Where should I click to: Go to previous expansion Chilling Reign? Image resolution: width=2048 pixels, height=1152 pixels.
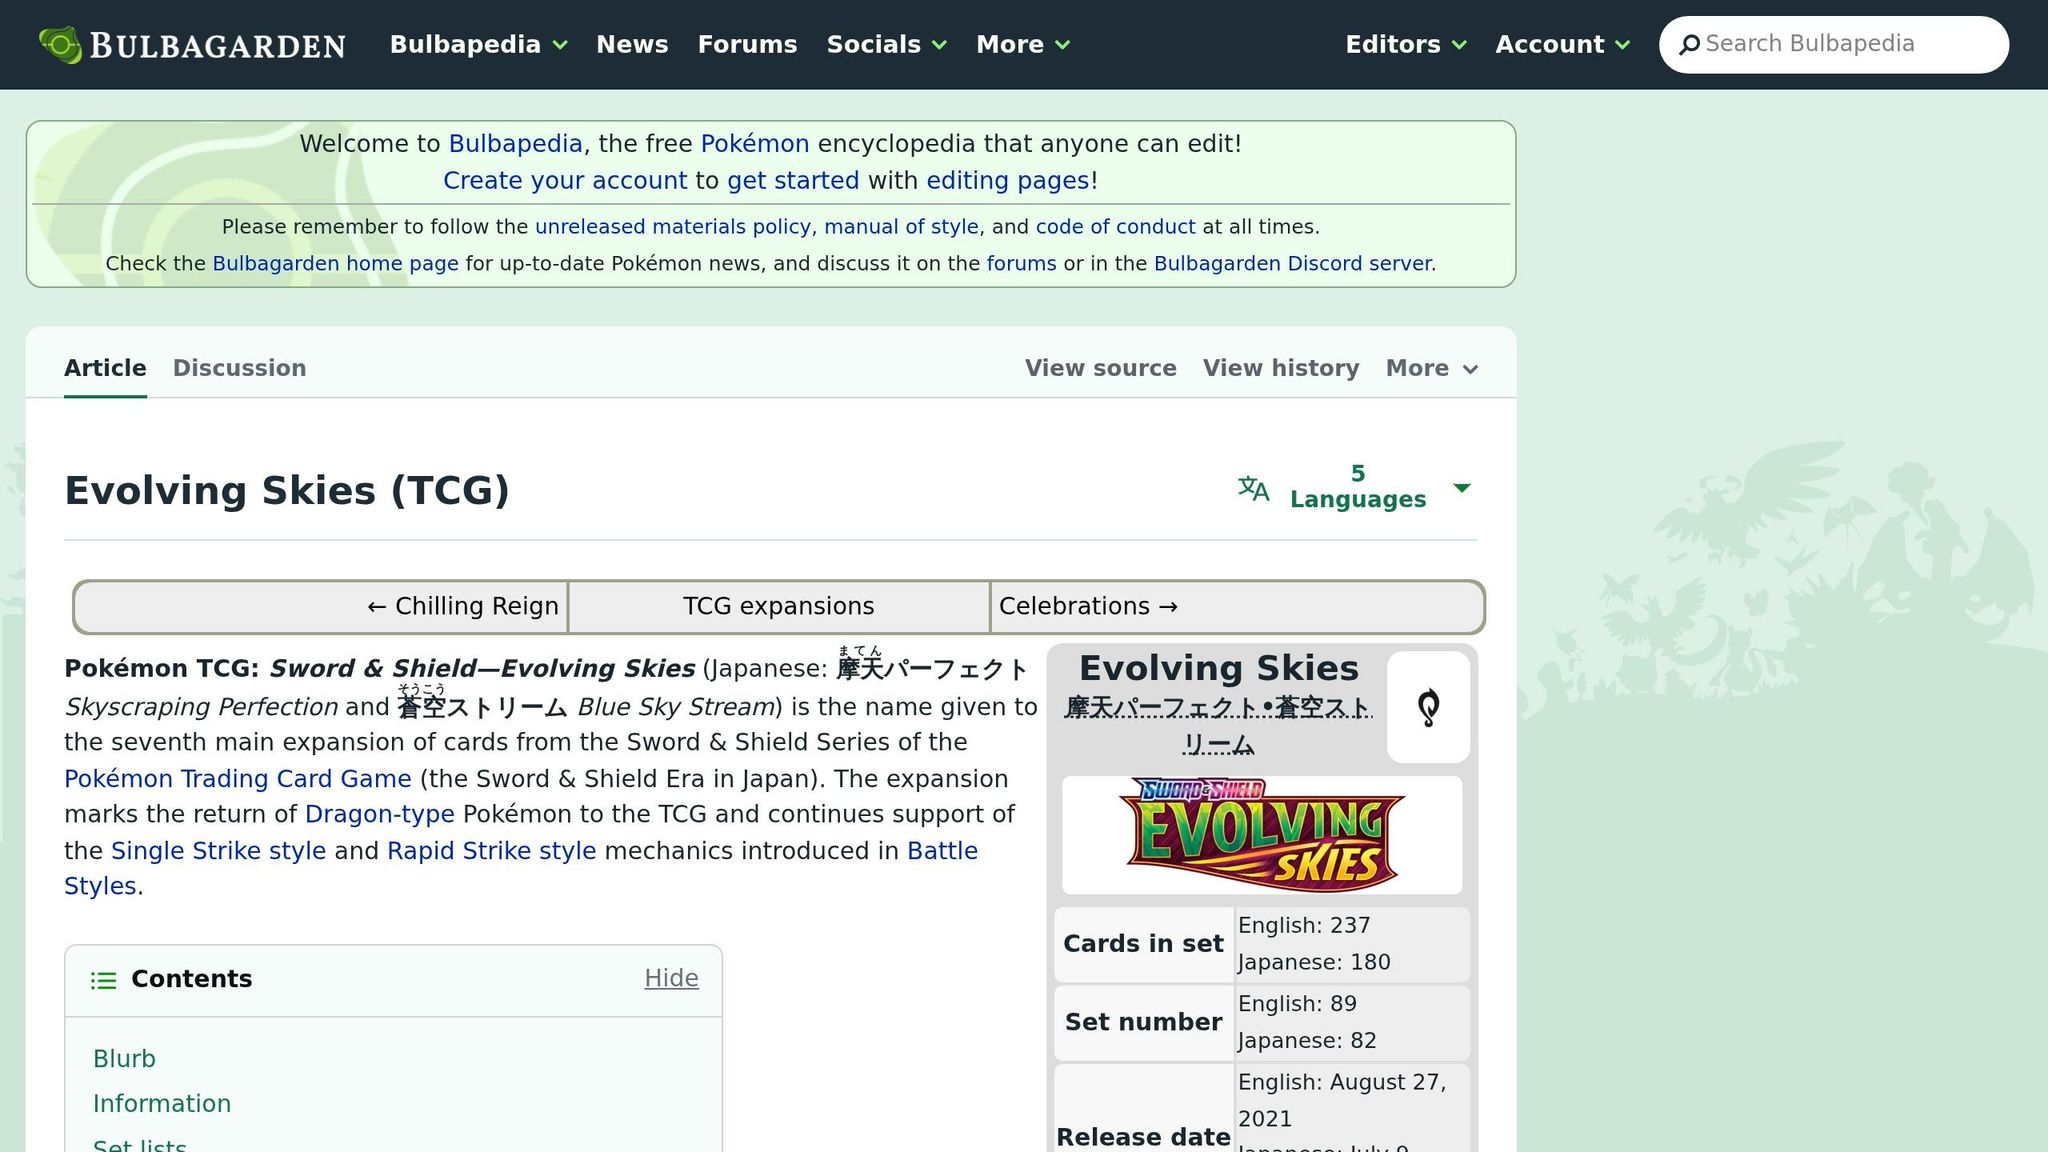coord(462,607)
